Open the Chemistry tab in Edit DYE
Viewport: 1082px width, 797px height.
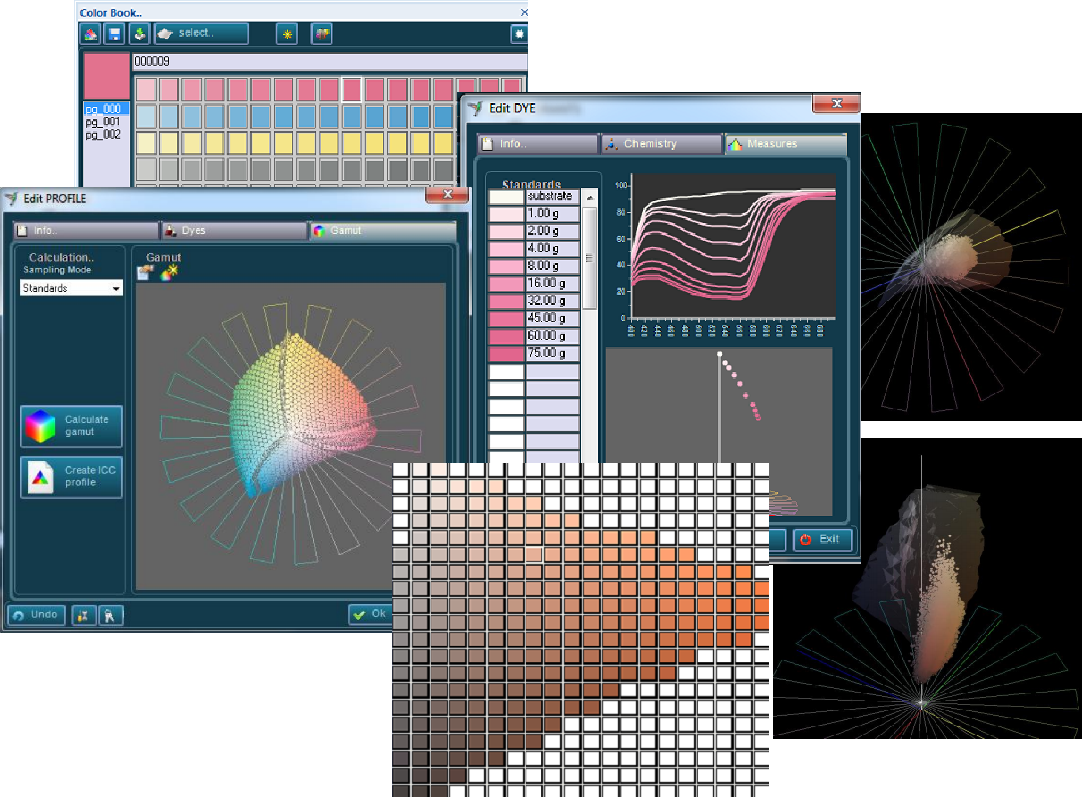tap(660, 143)
